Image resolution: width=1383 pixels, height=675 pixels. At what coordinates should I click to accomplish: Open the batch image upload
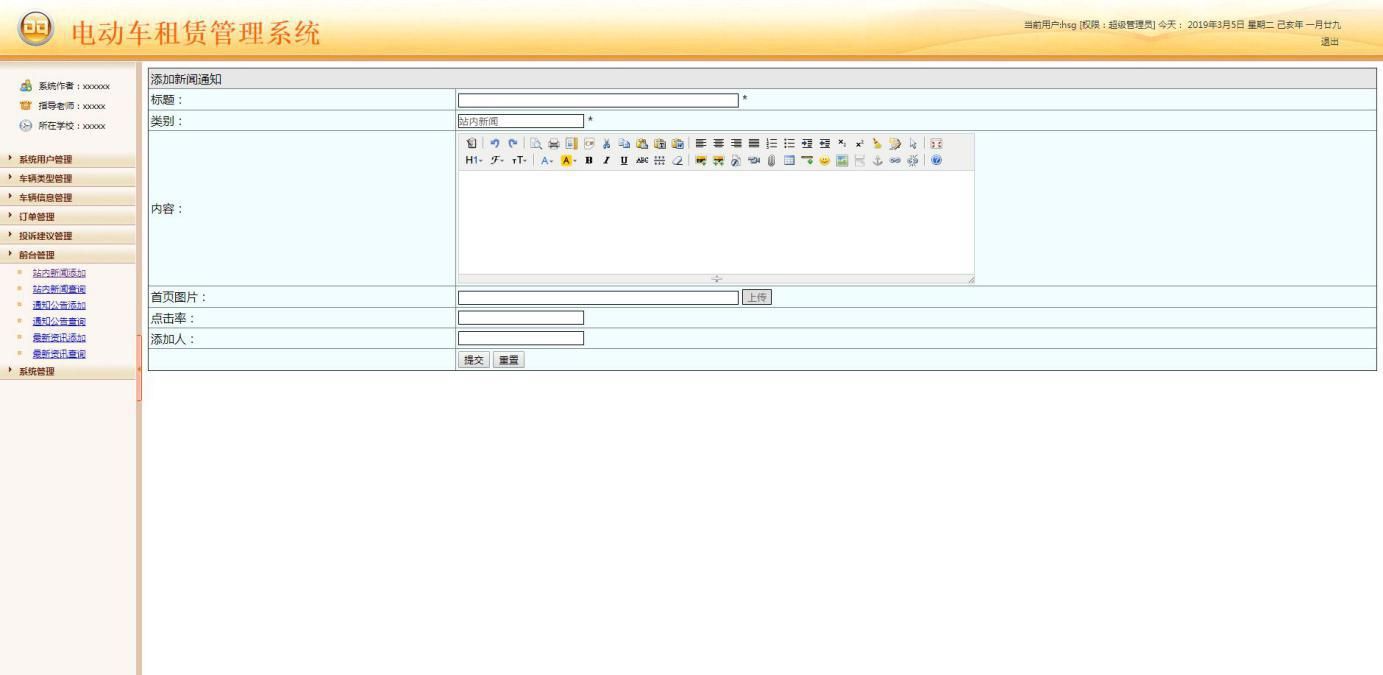click(718, 160)
